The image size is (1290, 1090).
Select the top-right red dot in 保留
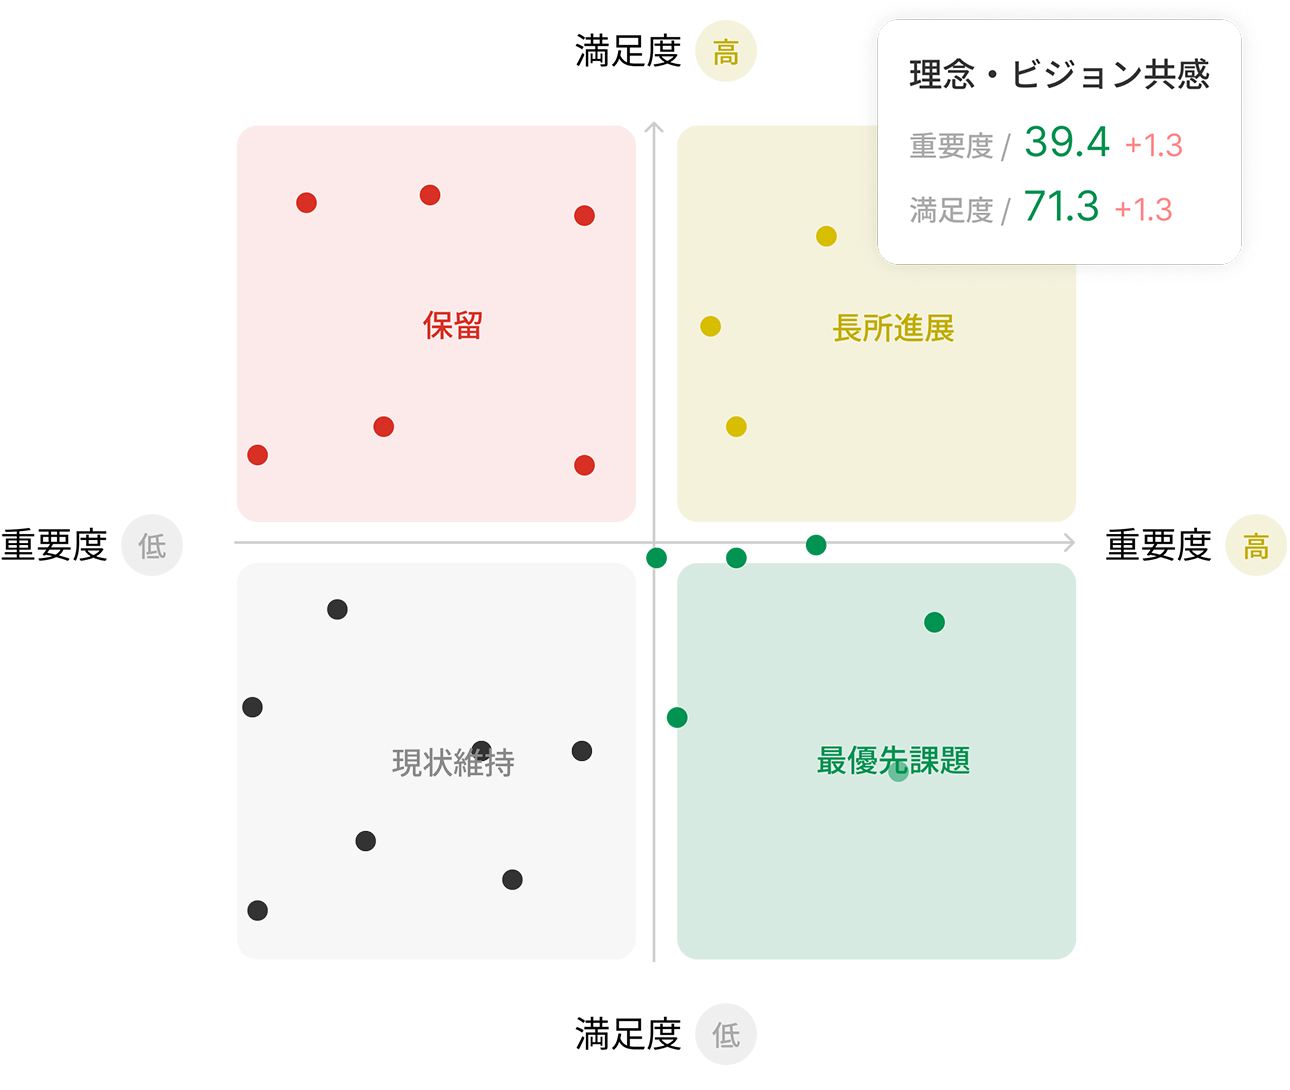pos(585,216)
